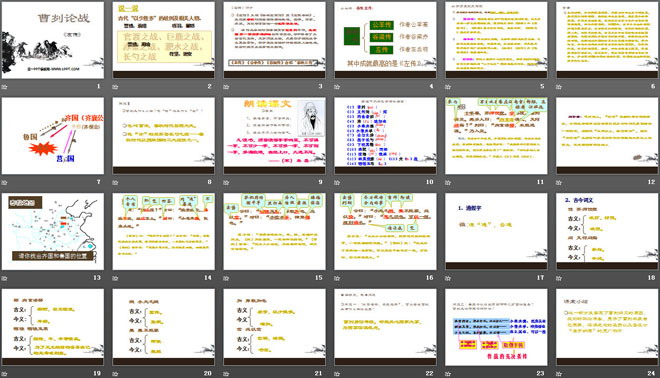660x378 pixels.
Task: Select slide 20 thumbnail
Action: [163, 327]
